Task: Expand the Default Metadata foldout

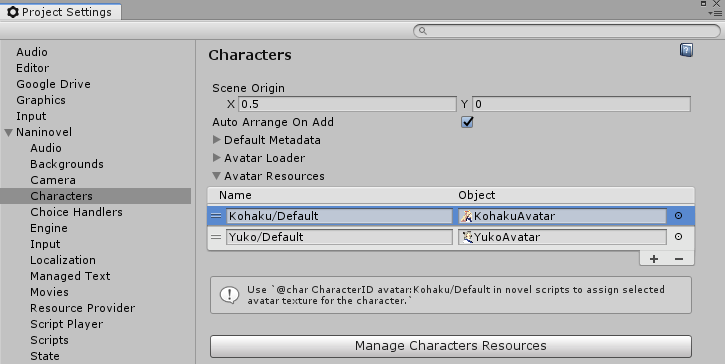Action: [x=216, y=140]
